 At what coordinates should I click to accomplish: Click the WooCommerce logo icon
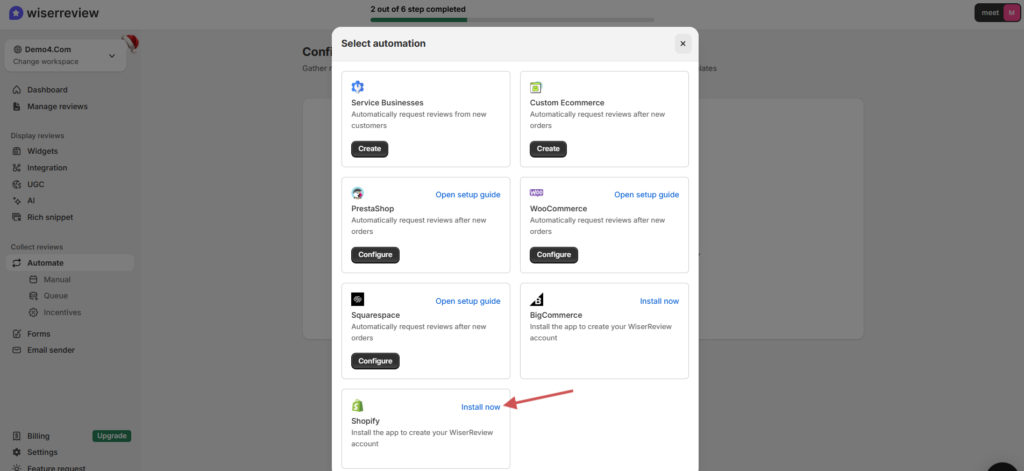click(537, 193)
